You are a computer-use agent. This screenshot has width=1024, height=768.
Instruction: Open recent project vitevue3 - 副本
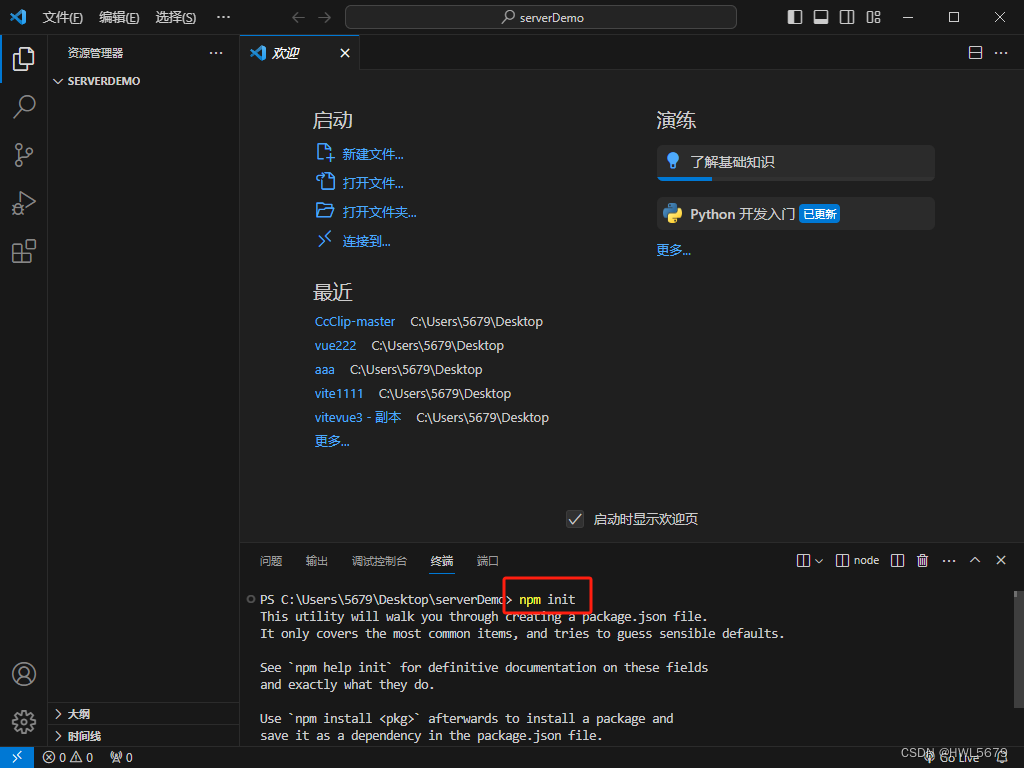point(358,417)
